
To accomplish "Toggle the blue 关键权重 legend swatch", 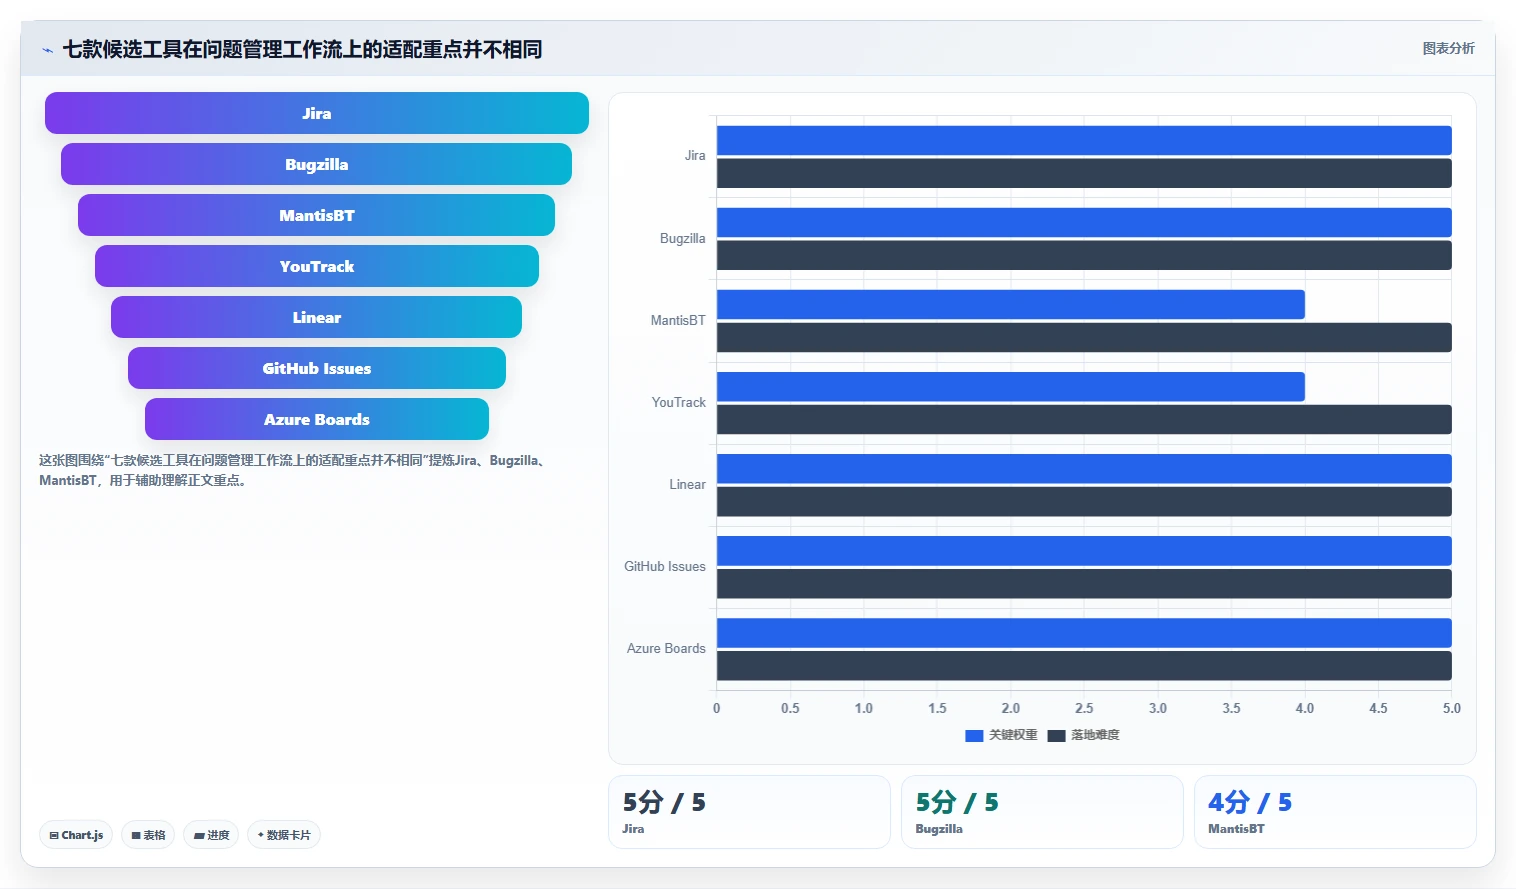I will click(974, 735).
